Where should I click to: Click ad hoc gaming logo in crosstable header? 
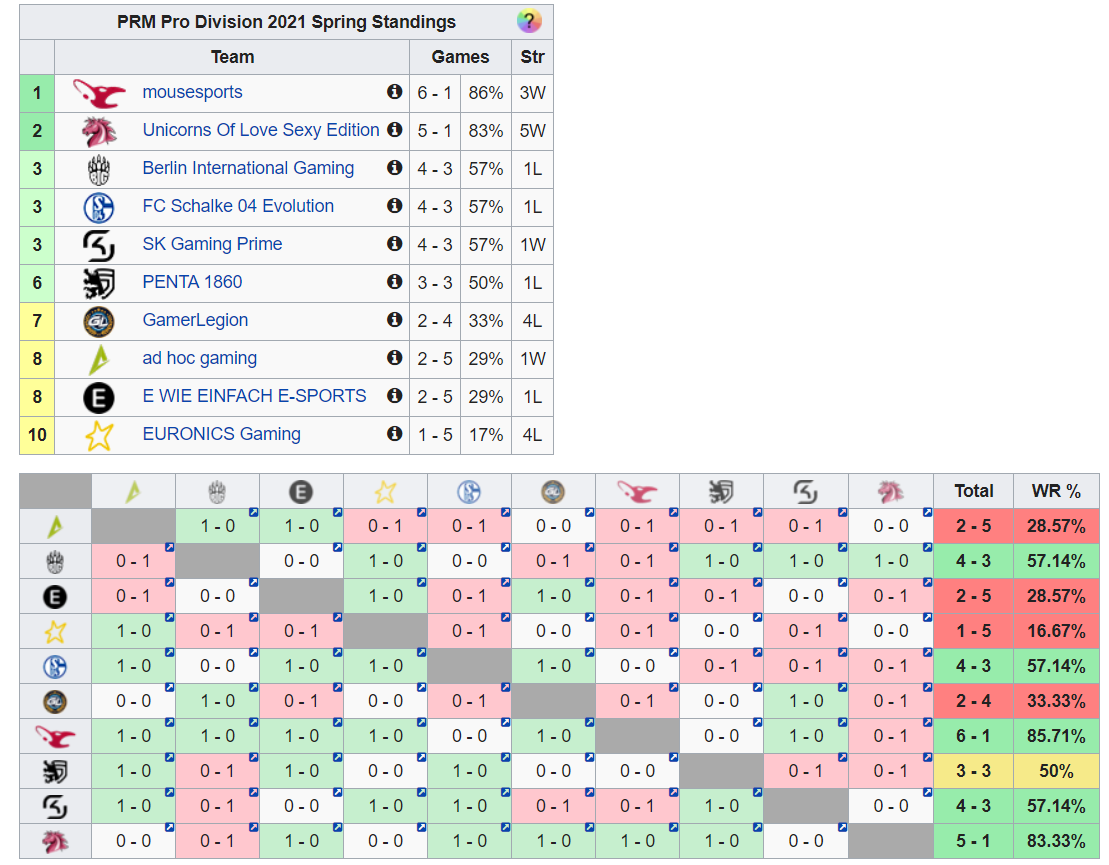[x=133, y=491]
